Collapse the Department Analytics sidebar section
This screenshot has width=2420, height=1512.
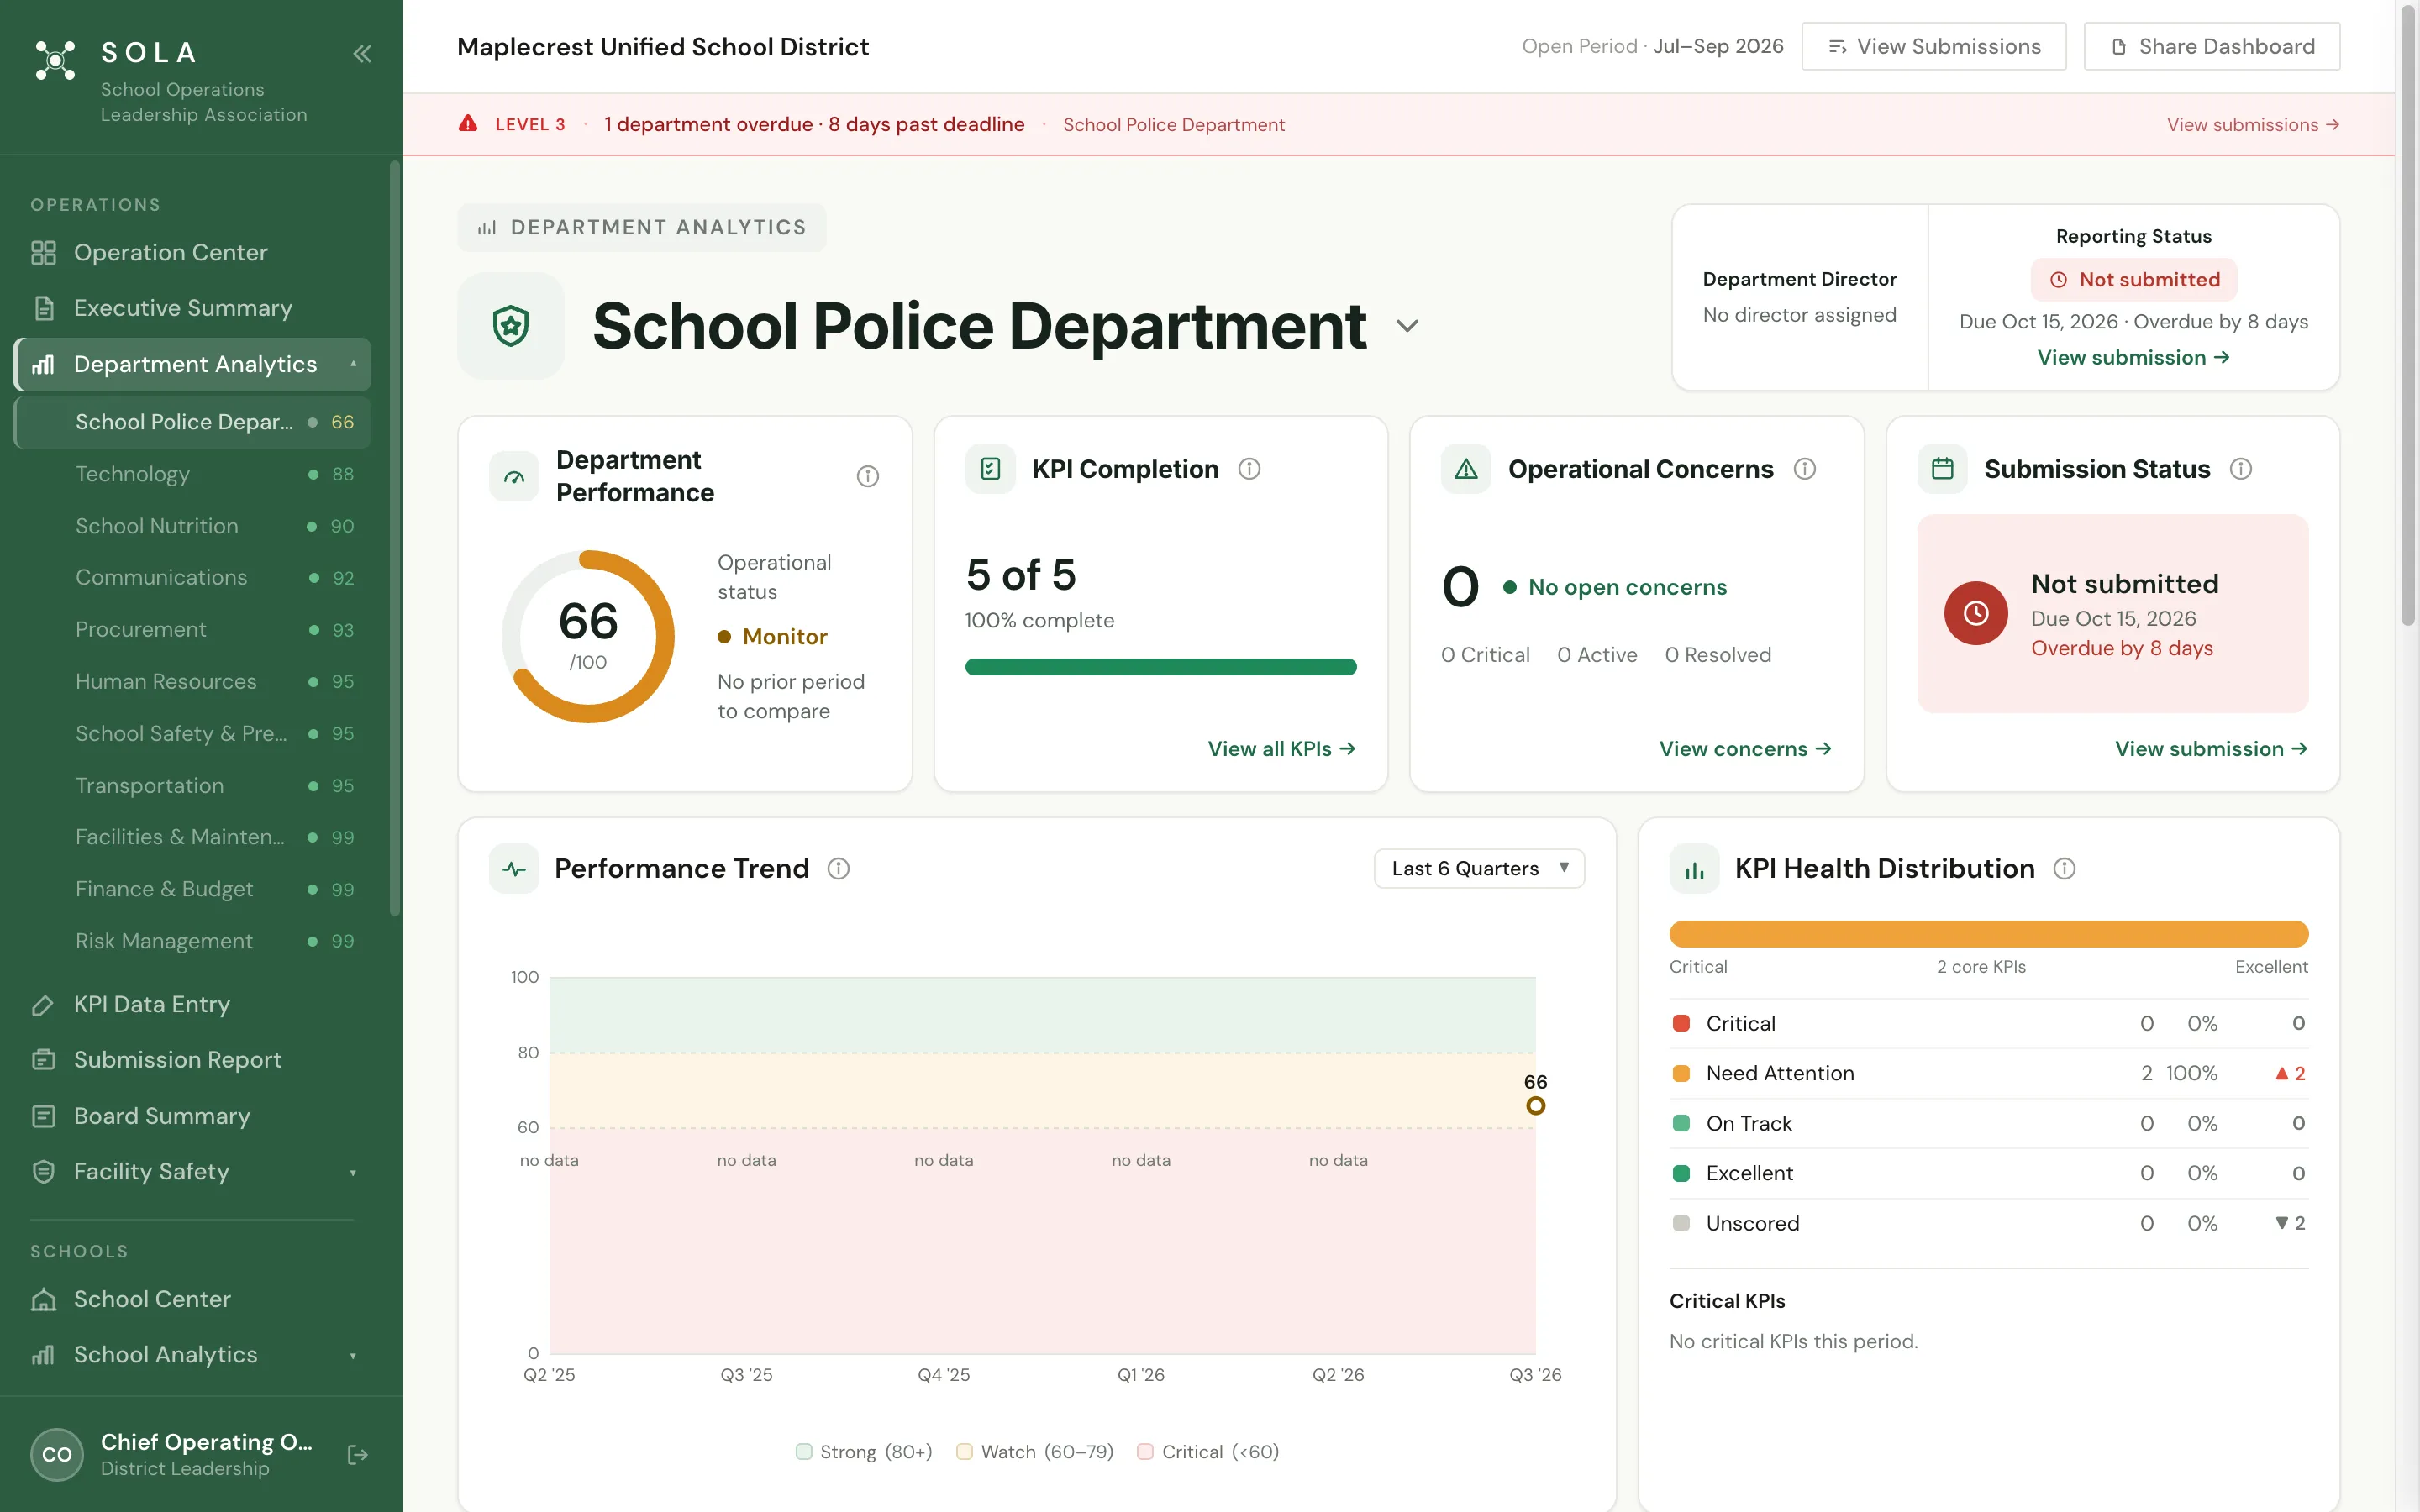(353, 364)
